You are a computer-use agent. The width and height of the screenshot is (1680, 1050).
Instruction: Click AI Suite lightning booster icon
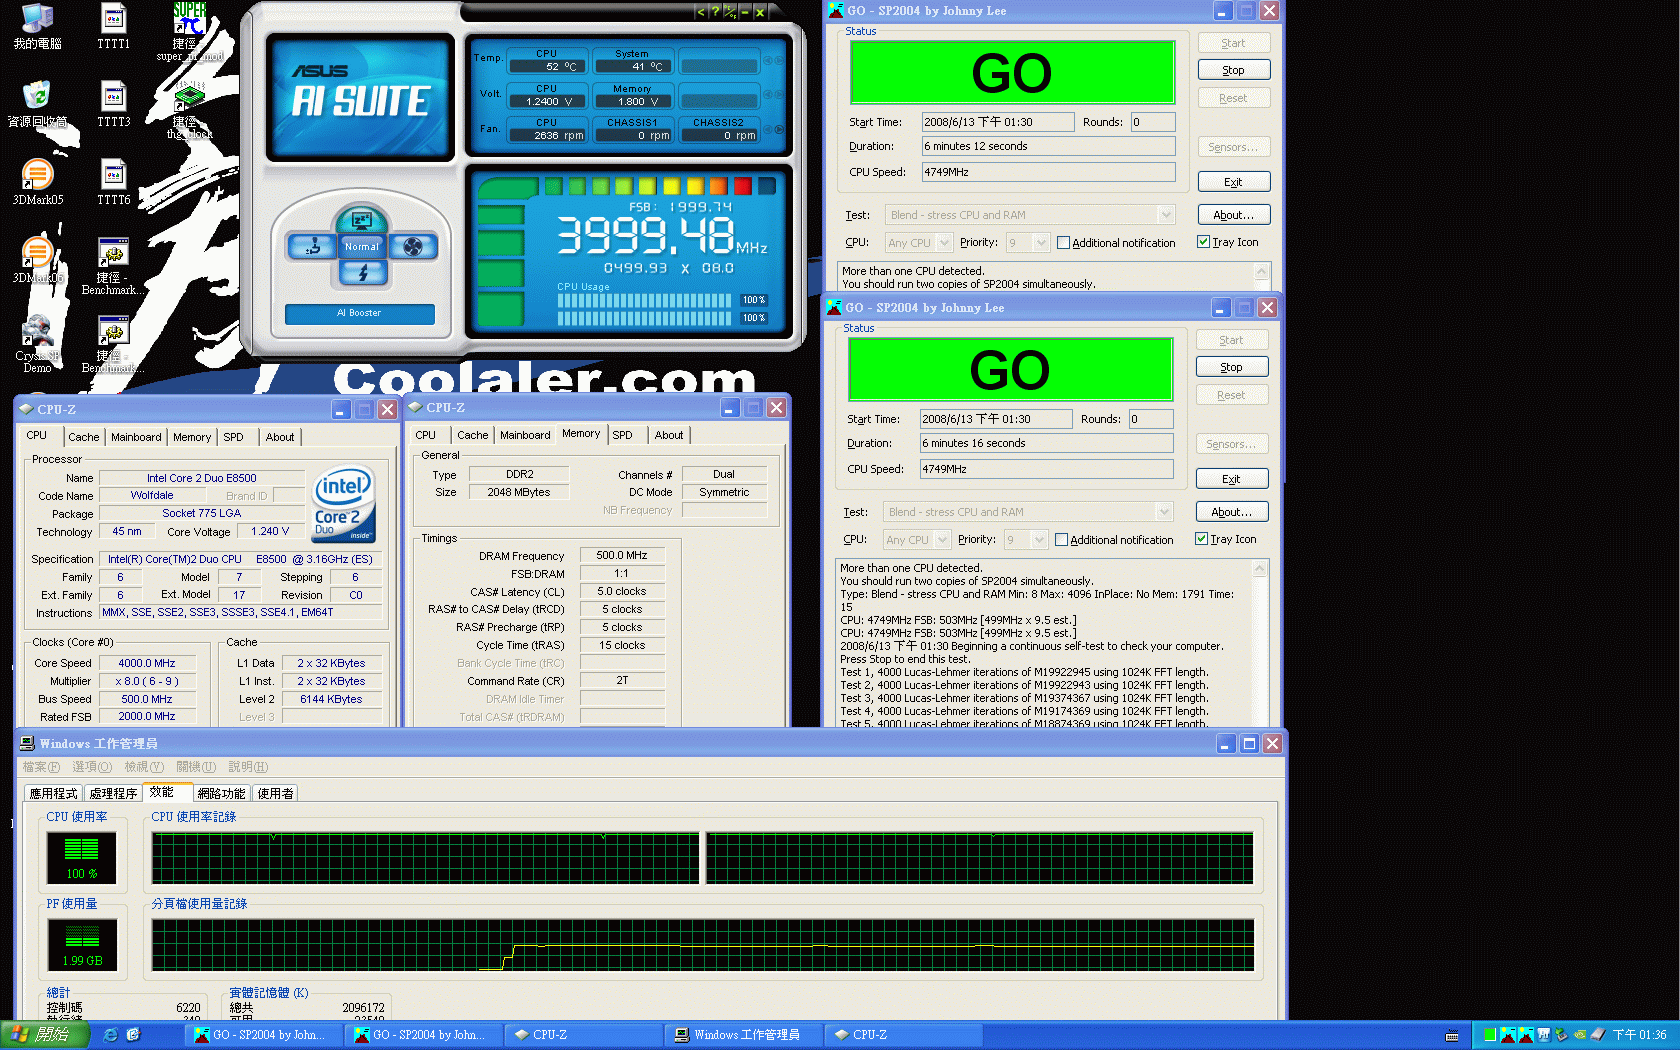[362, 272]
